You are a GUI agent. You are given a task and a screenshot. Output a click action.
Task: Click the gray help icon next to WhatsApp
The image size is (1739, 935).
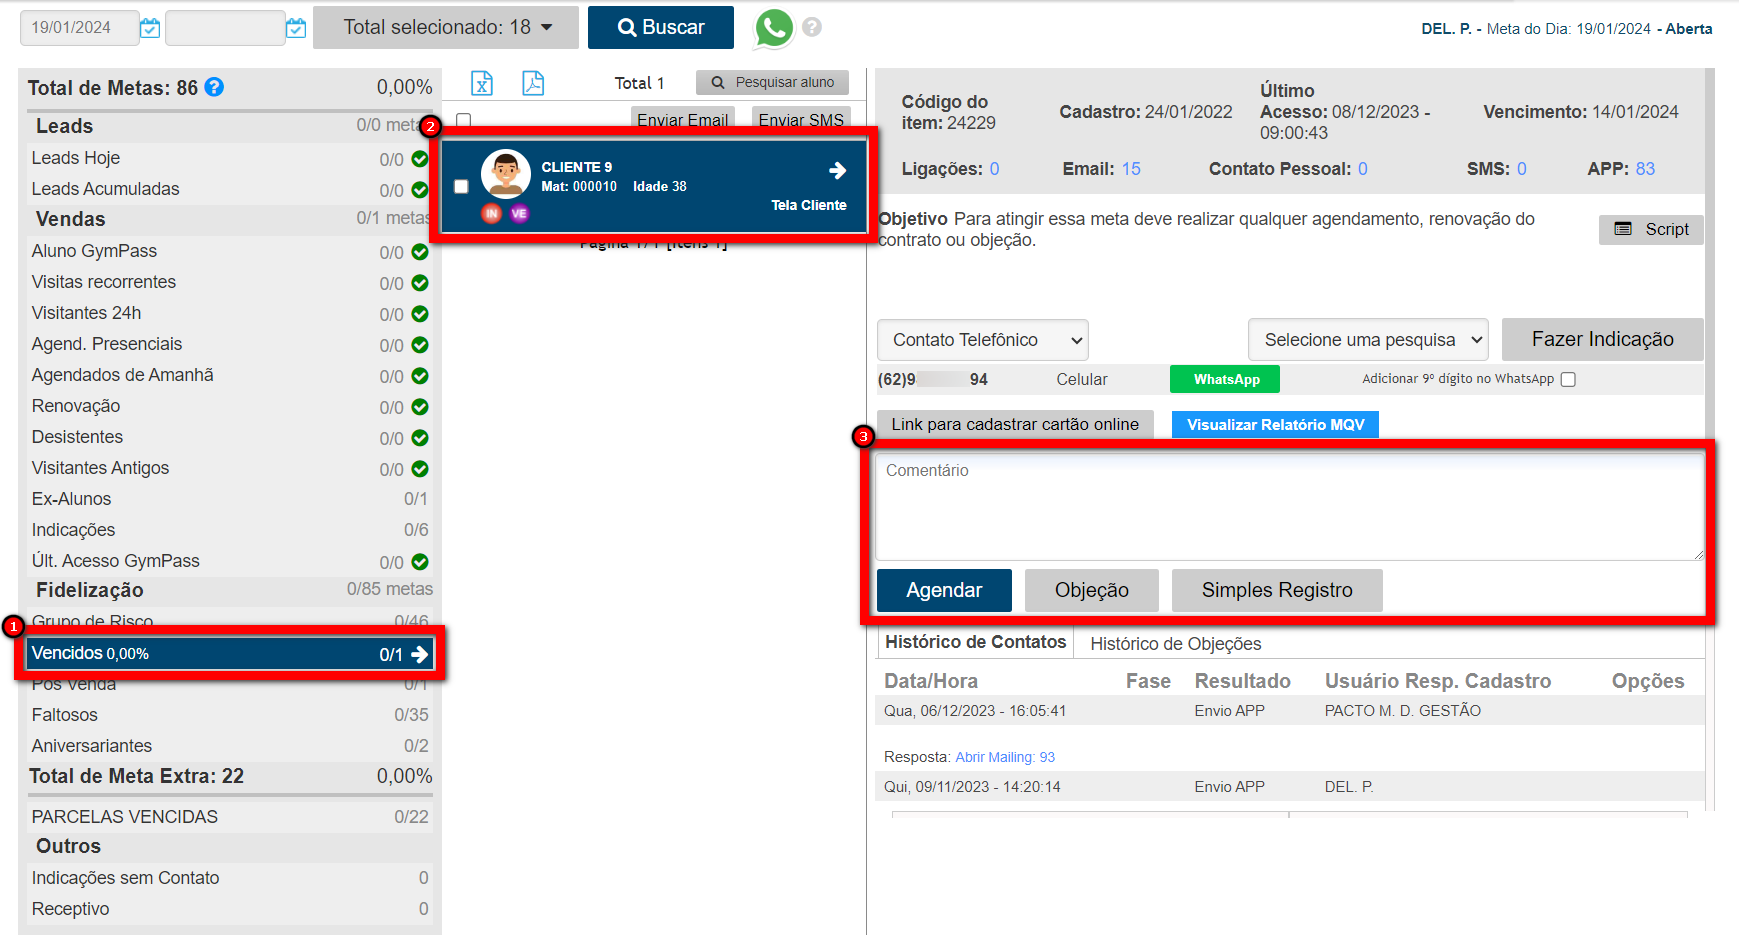[x=812, y=28]
